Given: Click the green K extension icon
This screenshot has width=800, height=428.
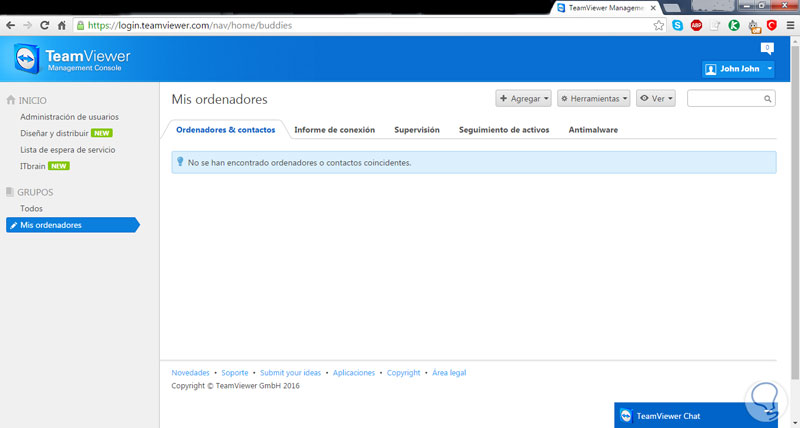Looking at the screenshot, I should coord(734,26).
